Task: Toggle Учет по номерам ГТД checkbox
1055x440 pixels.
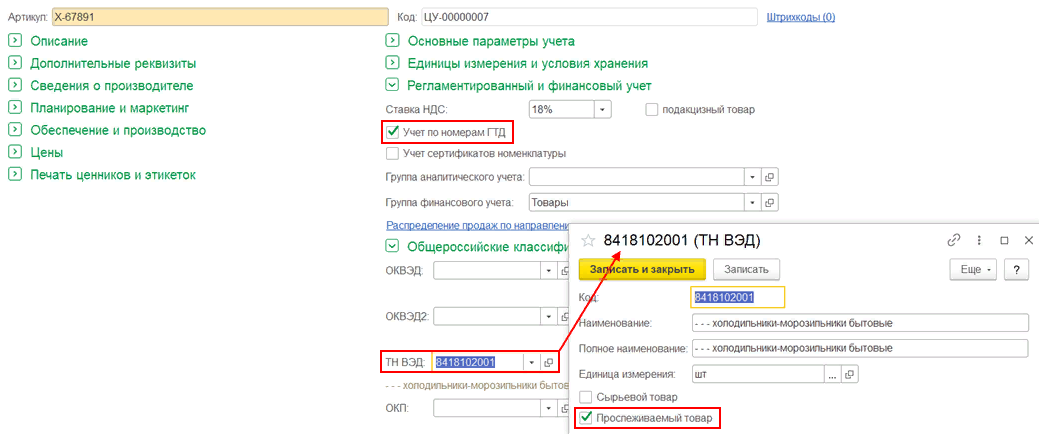Action: coord(392,131)
